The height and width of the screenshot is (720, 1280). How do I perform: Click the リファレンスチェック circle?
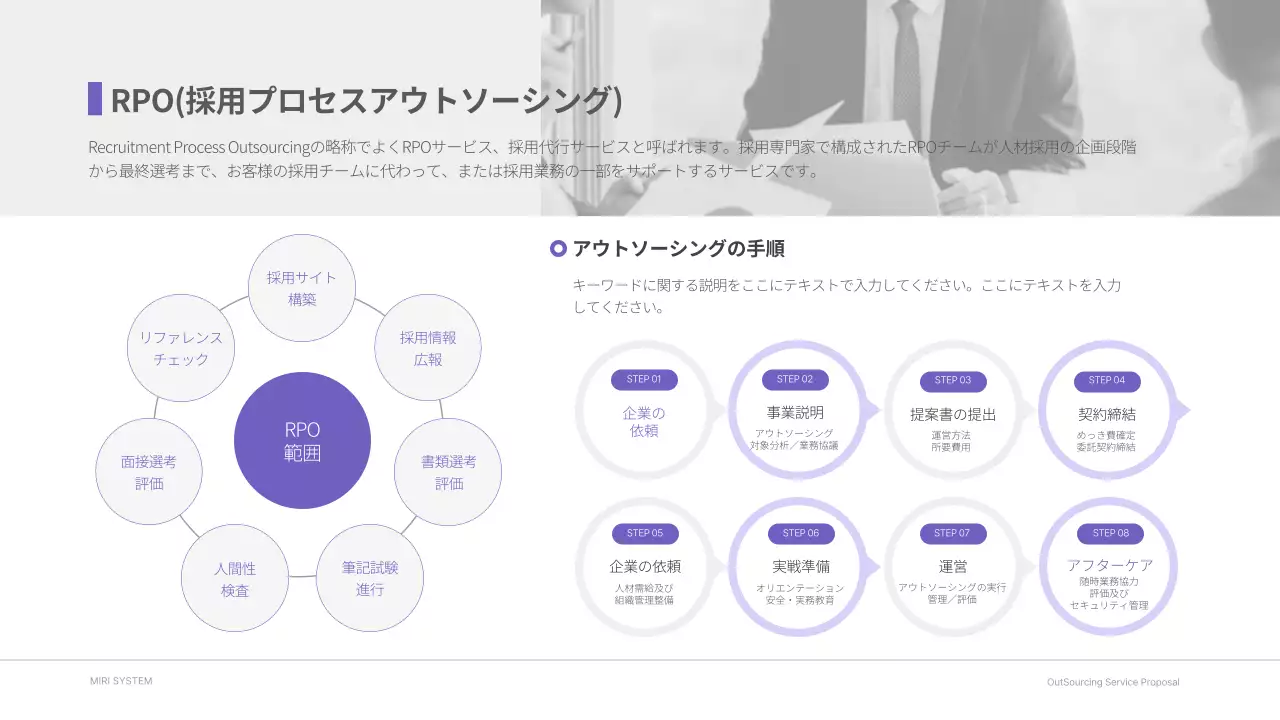(x=181, y=346)
